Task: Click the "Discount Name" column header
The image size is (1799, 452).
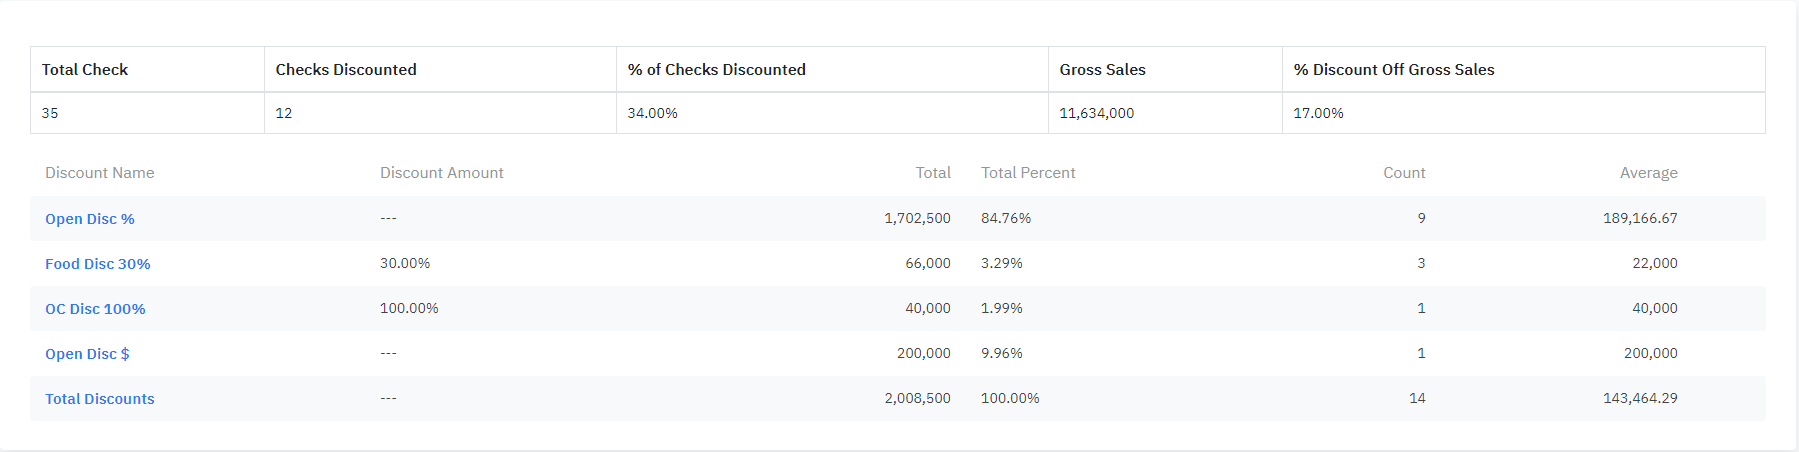Action: click(x=100, y=173)
